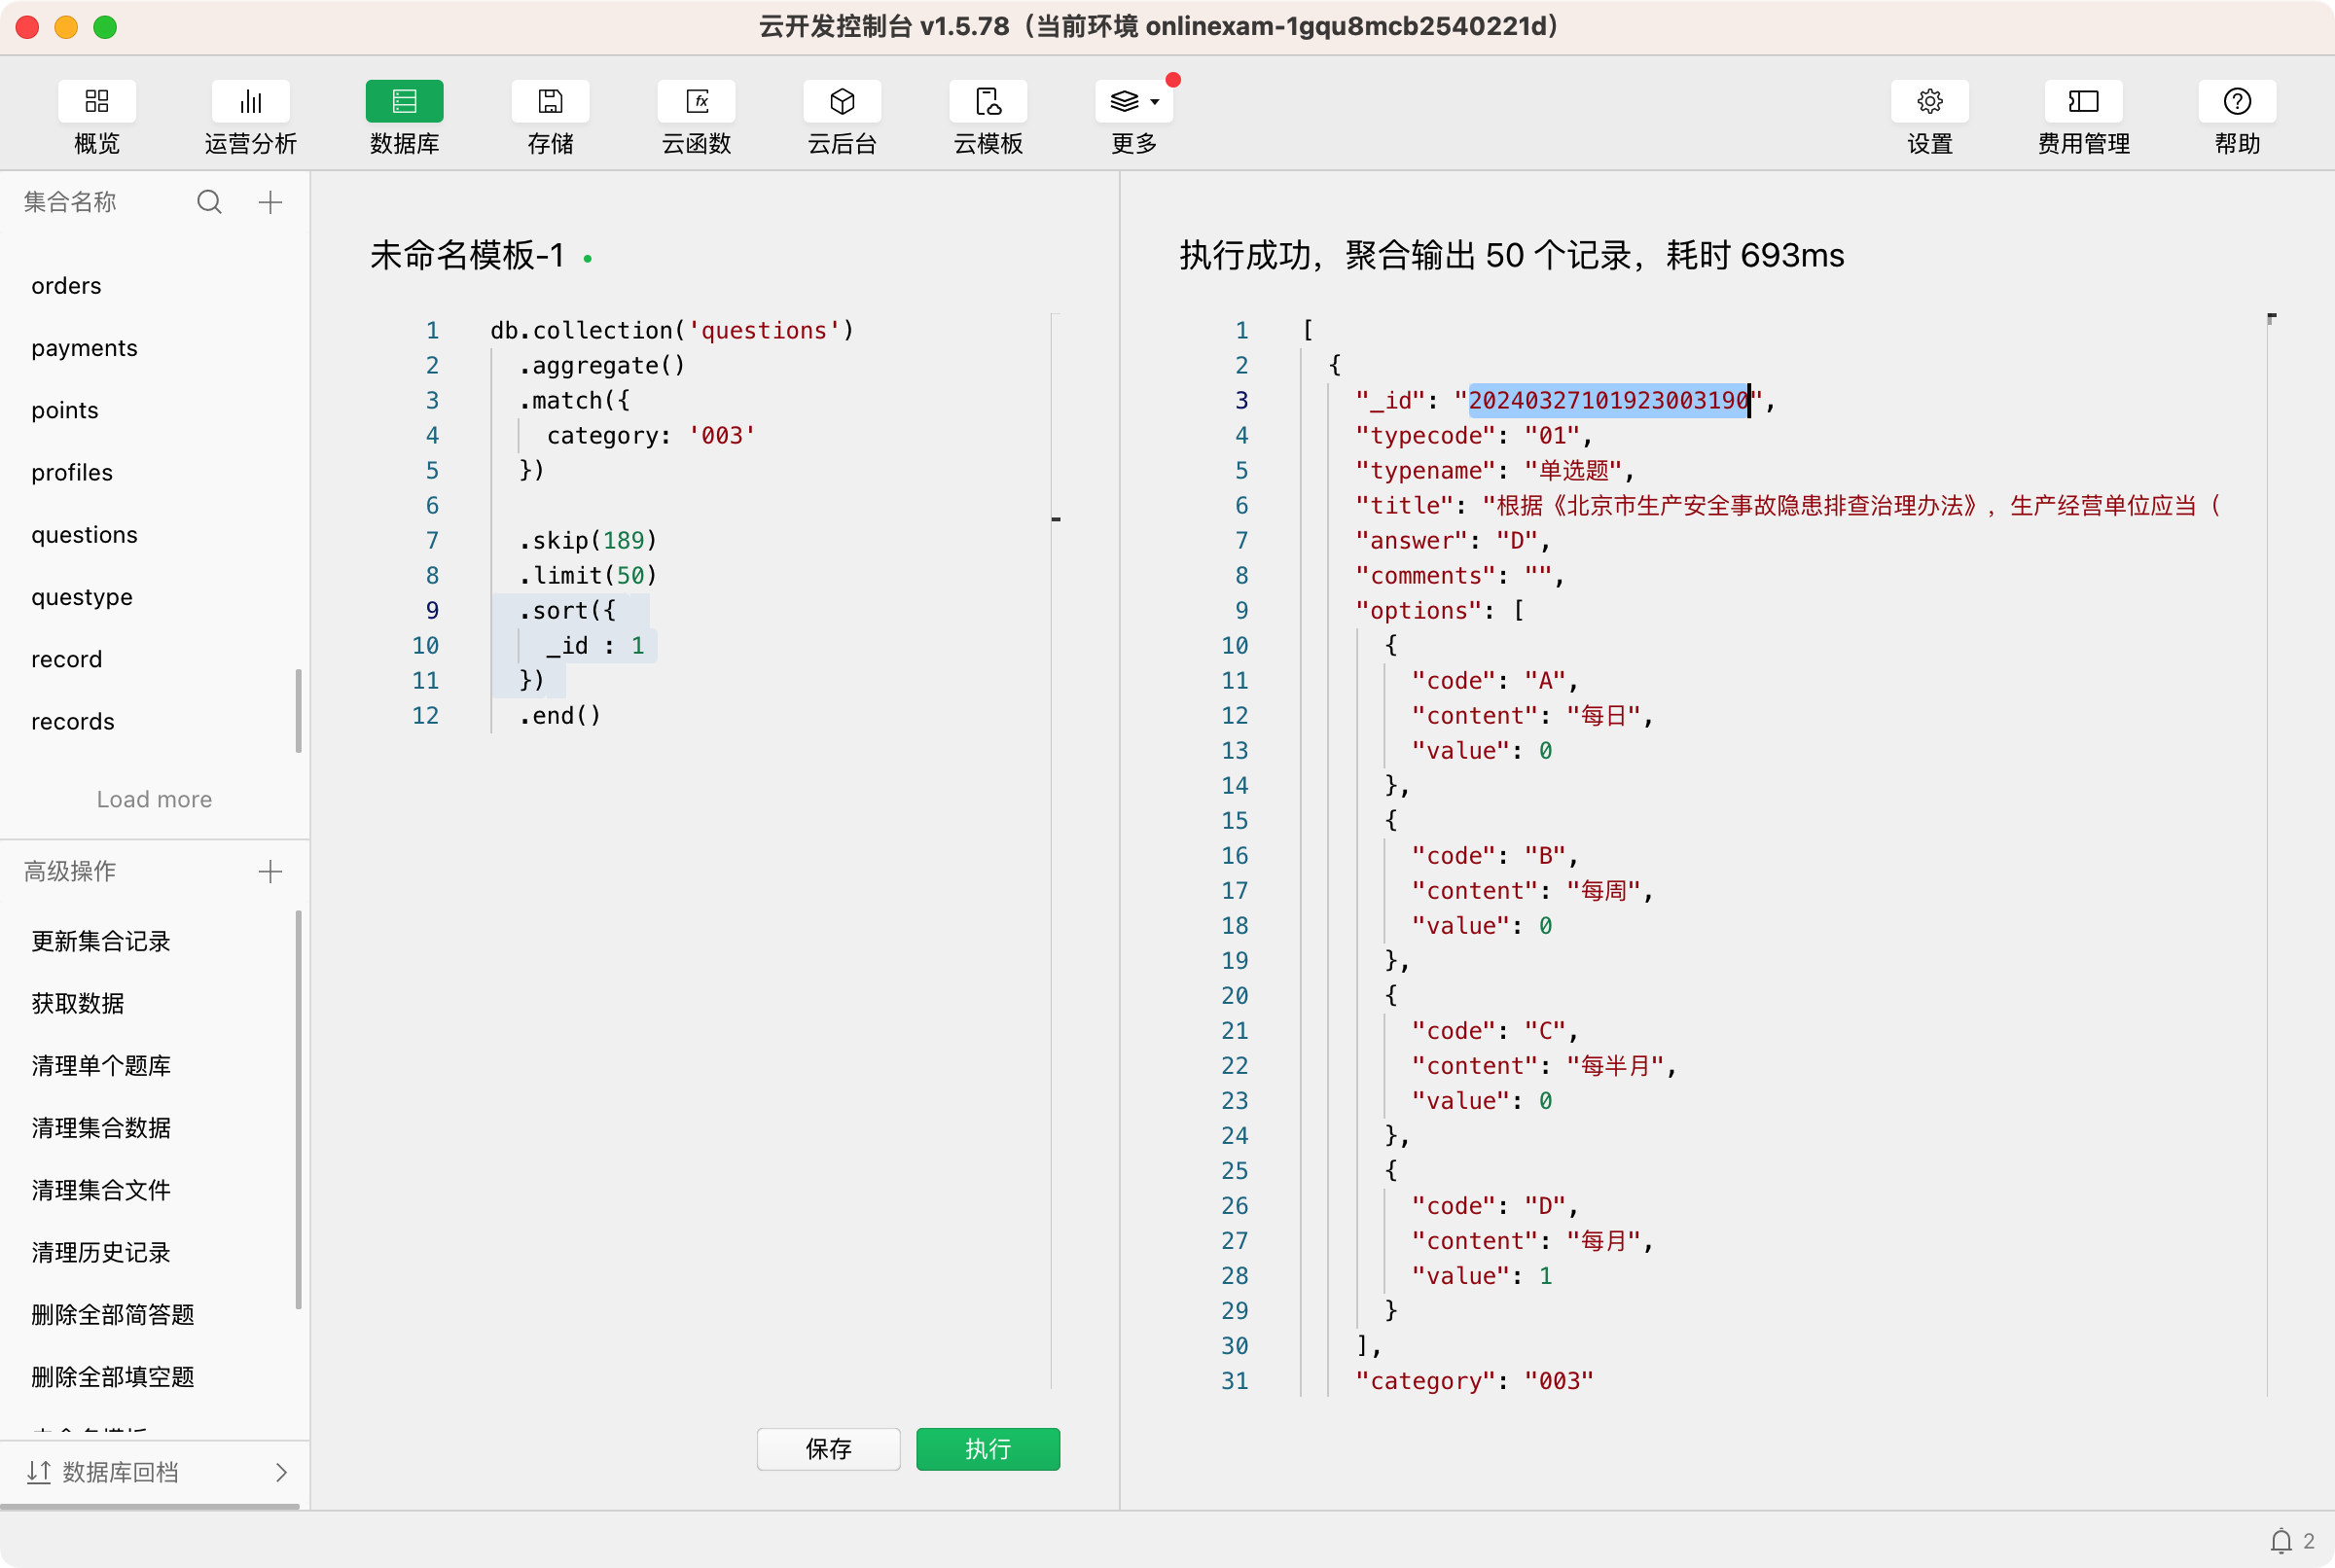Click Load more collections link
The image size is (2335, 1568).
click(x=154, y=799)
